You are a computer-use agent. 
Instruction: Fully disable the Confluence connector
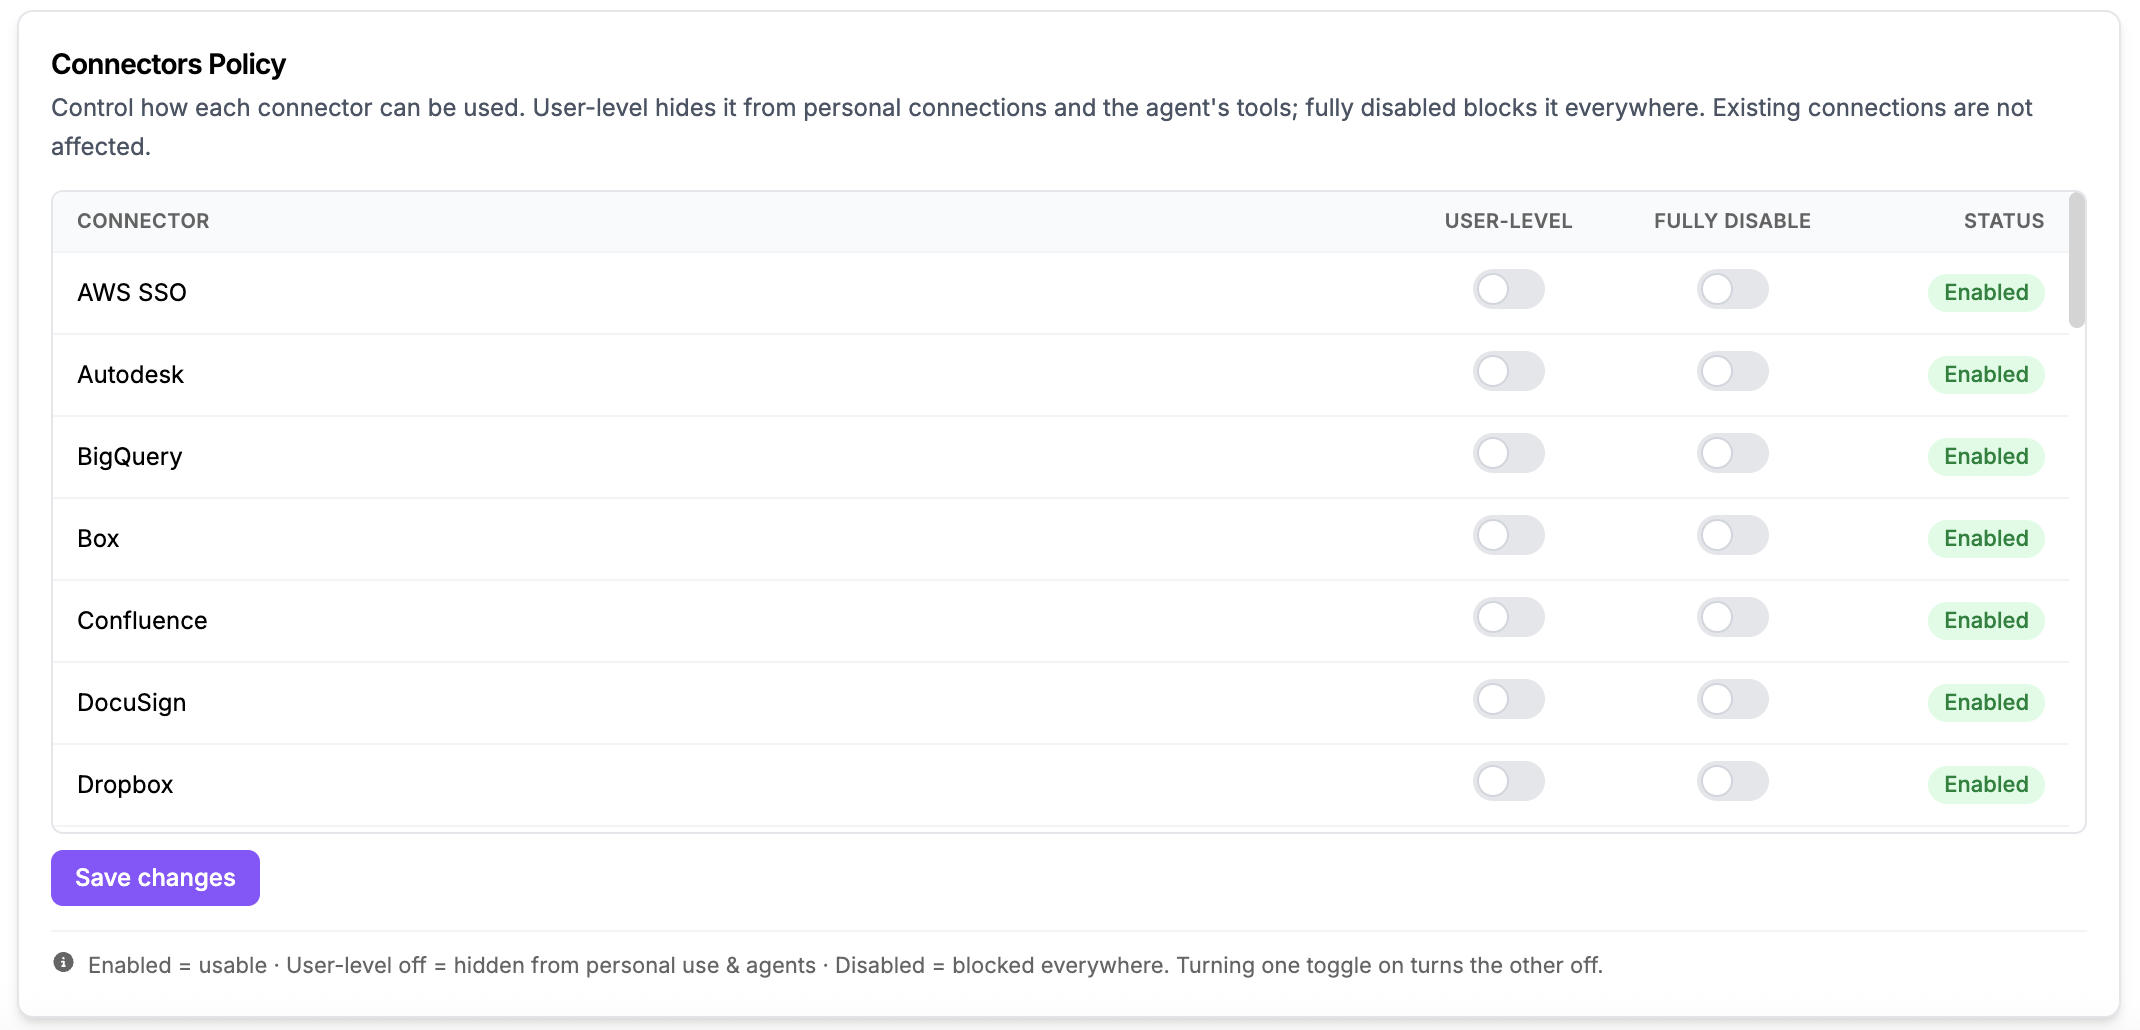[1732, 618]
